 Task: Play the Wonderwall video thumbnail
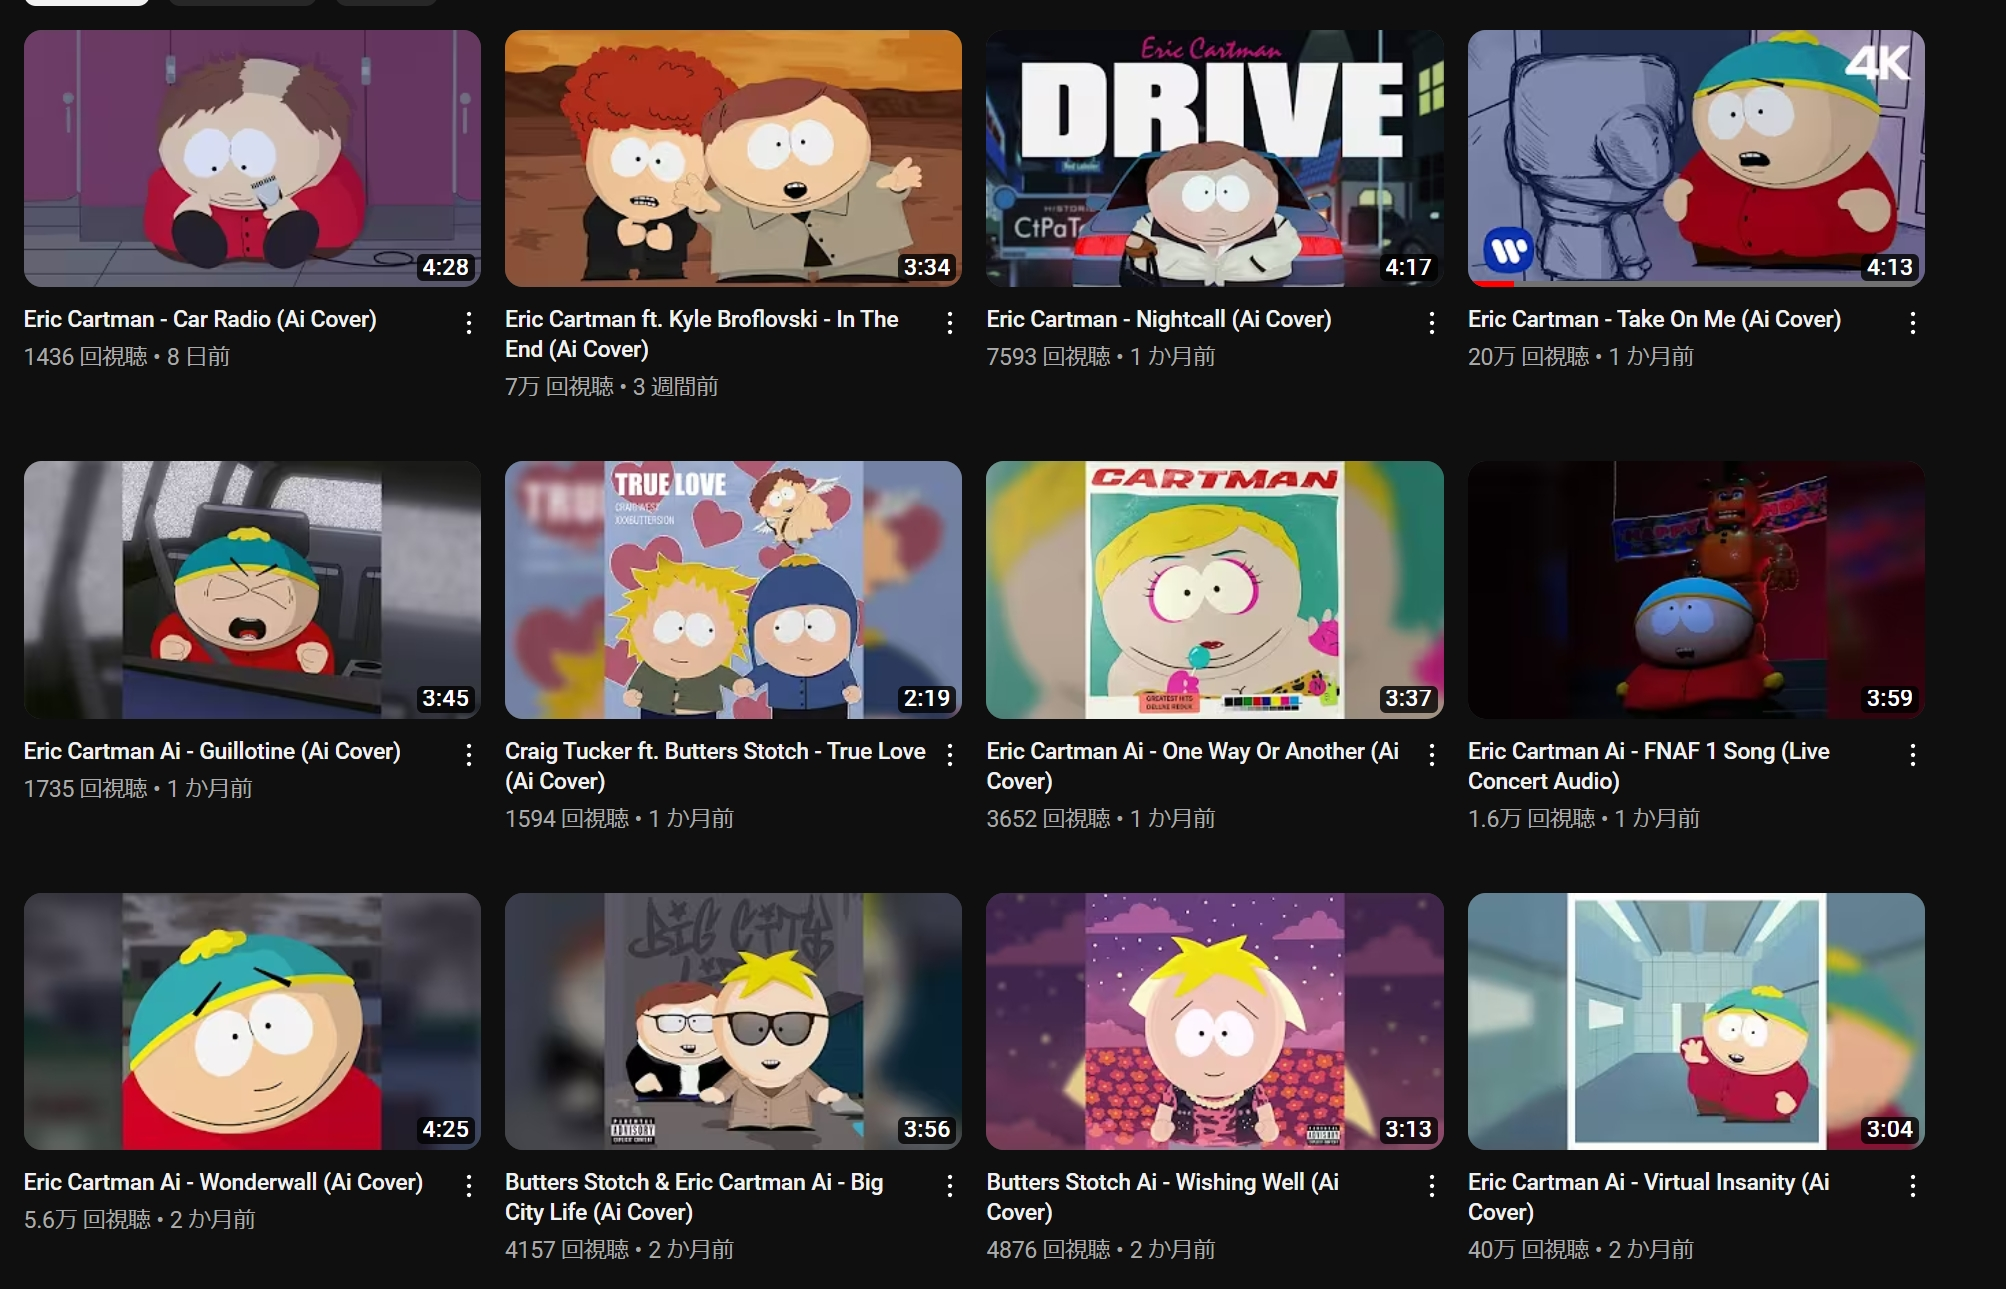click(x=252, y=1021)
